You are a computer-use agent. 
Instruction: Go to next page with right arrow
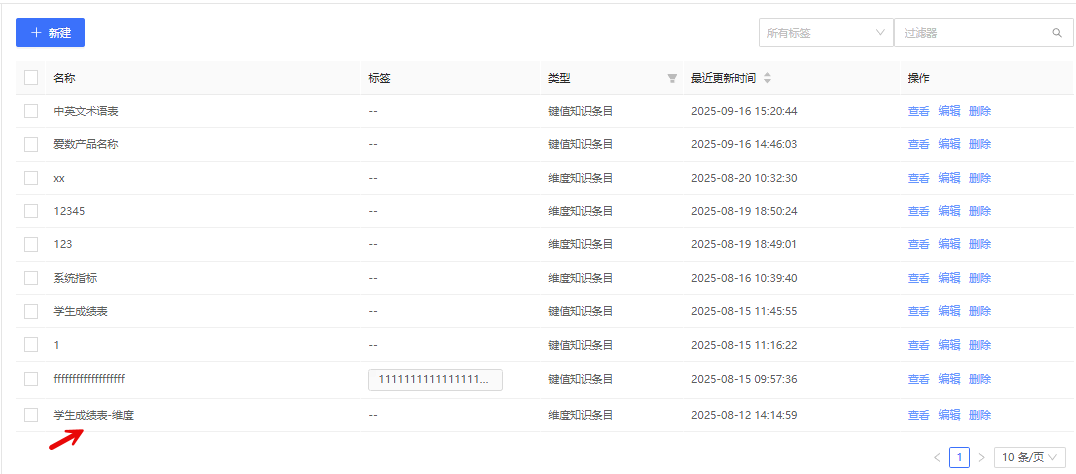pyautogui.click(x=981, y=457)
